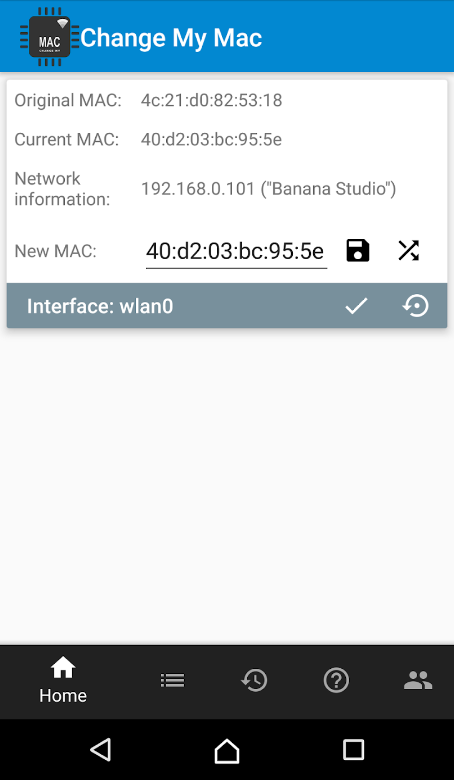
Task: Click the New MAC input field
Action: (x=236, y=252)
